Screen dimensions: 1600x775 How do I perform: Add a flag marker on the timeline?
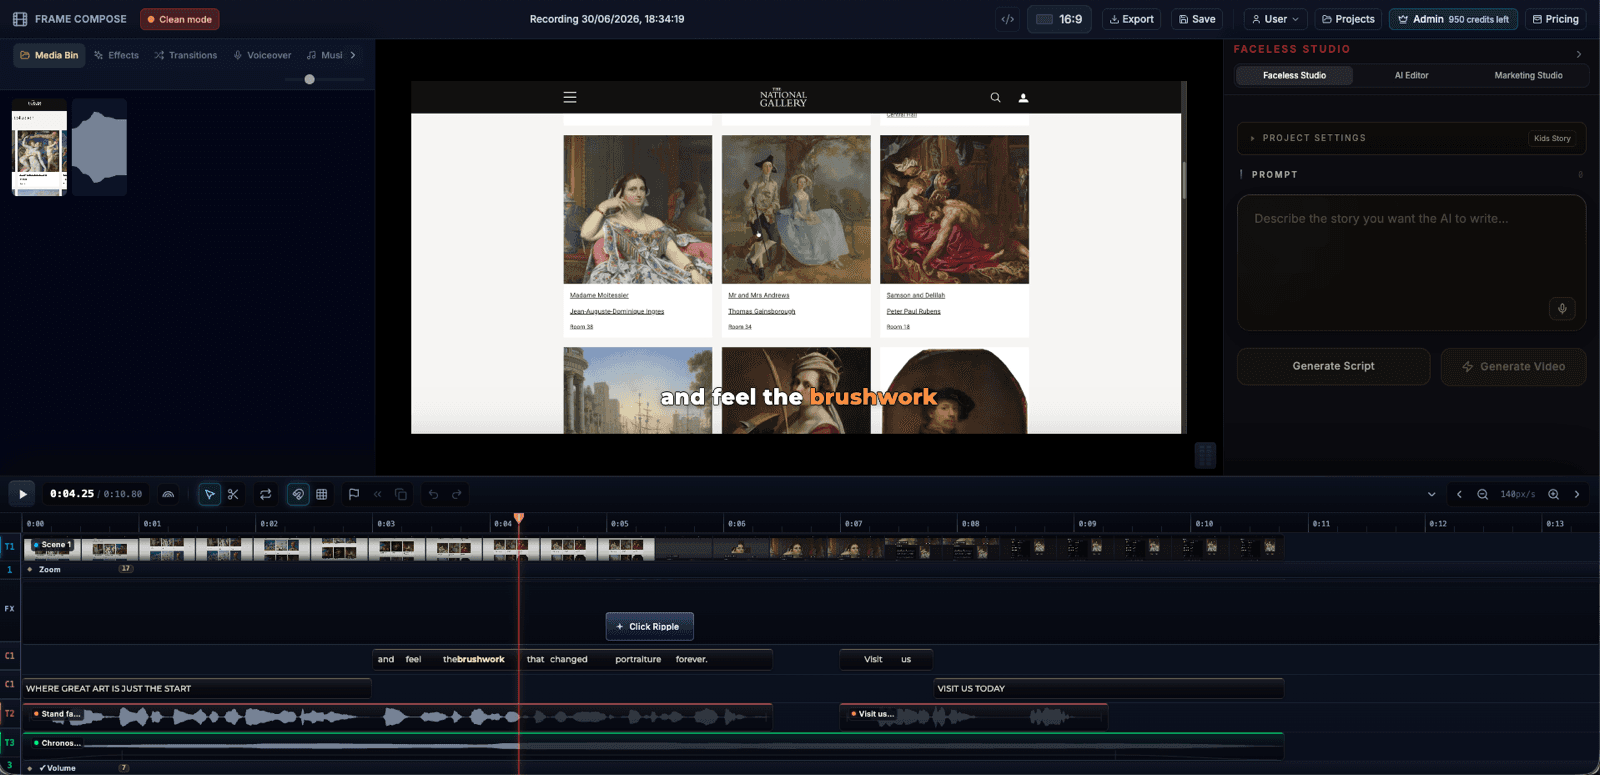coord(354,494)
